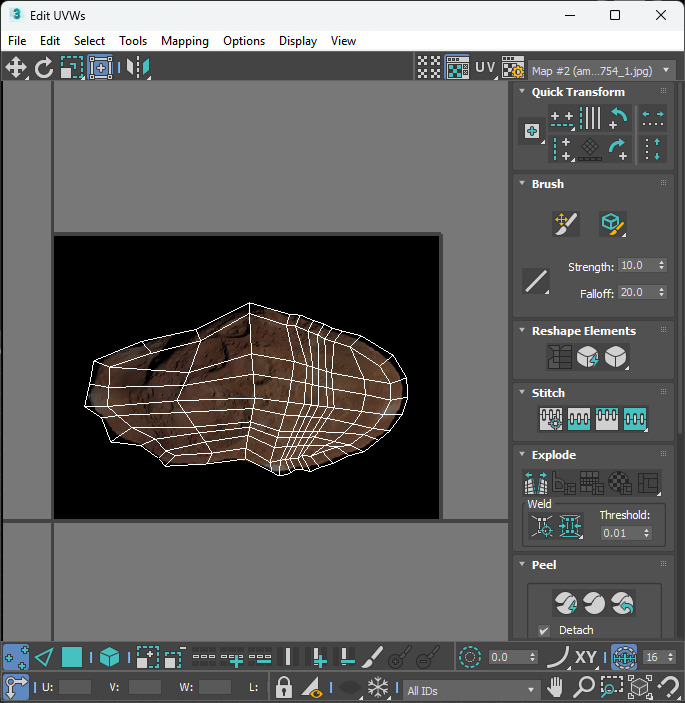Viewport: 685px width, 703px height.
Task: Open the Tools menu
Action: click(133, 41)
